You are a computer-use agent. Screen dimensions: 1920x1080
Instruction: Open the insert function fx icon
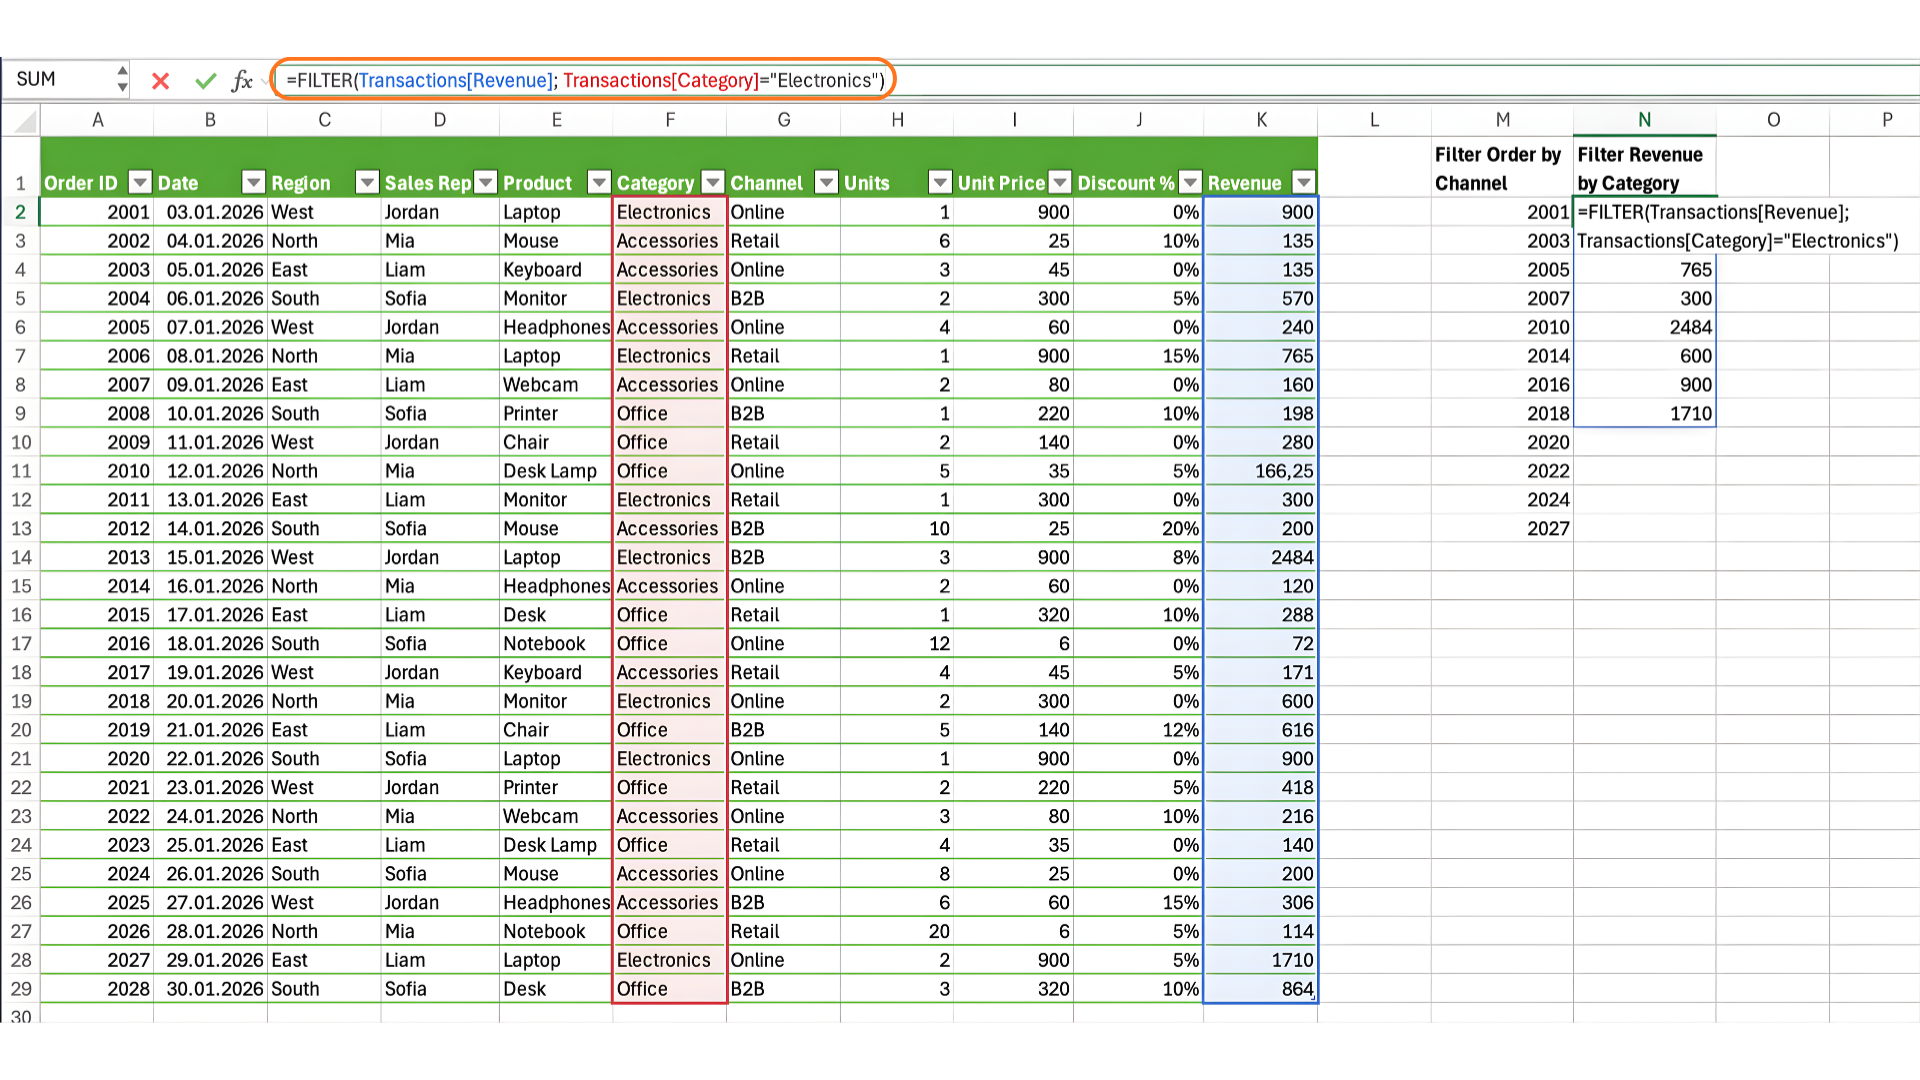click(x=242, y=81)
